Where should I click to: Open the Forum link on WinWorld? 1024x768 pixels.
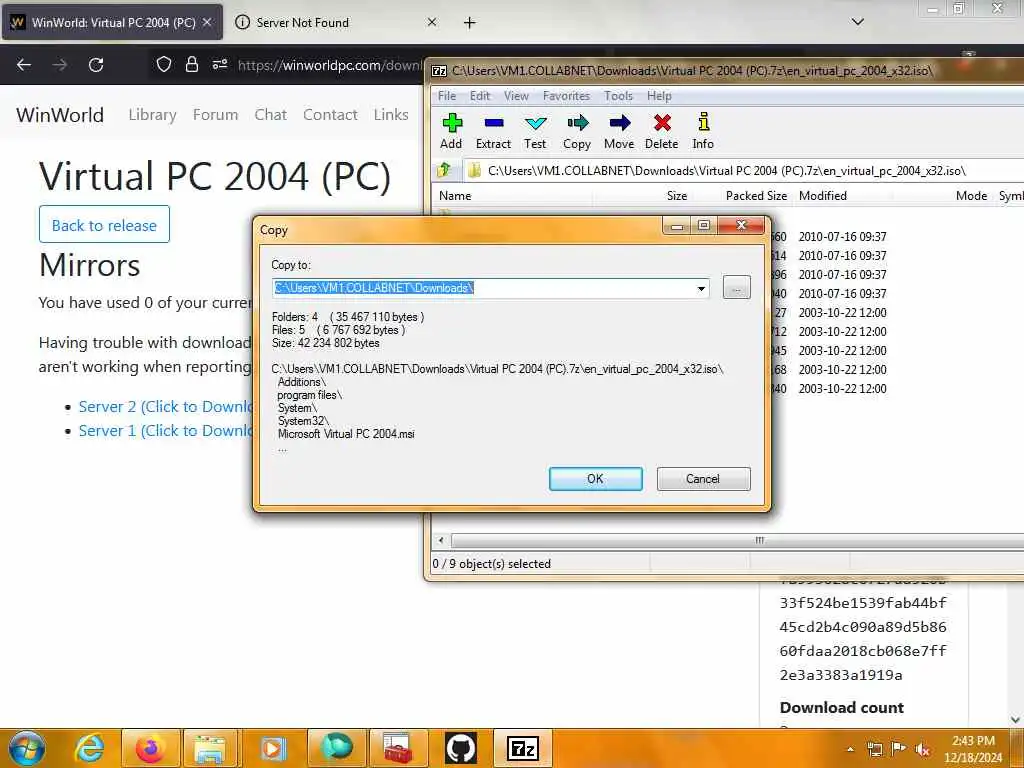tap(216, 115)
